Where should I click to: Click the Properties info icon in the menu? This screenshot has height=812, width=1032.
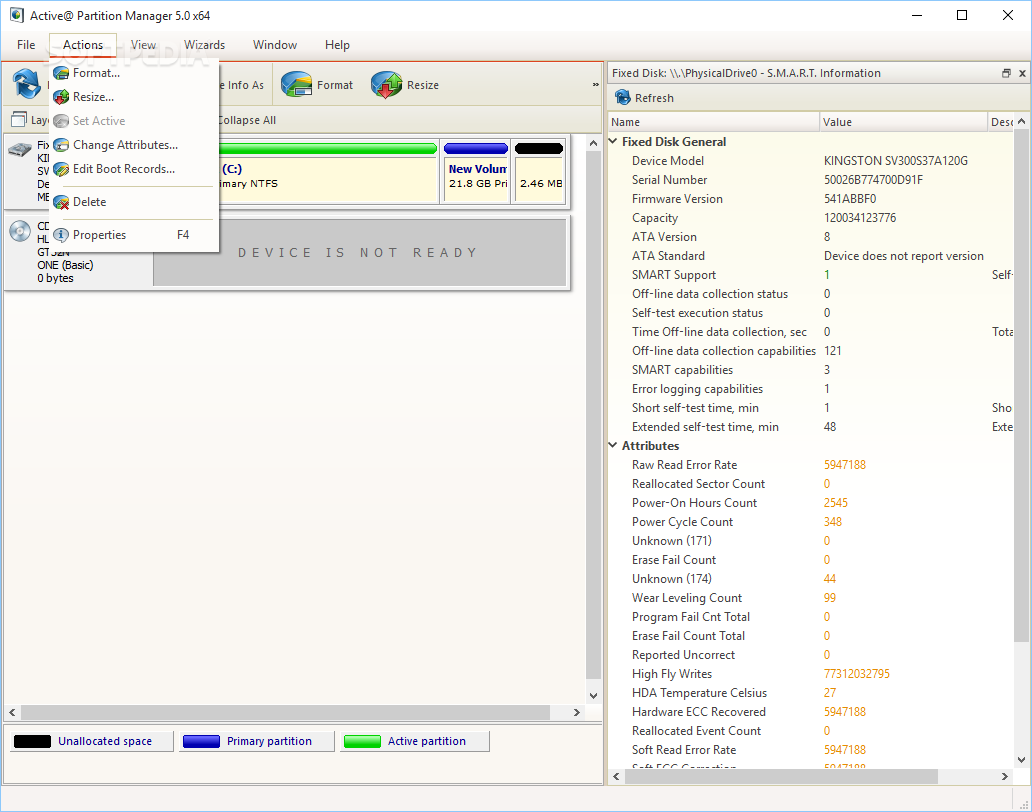click(x=61, y=235)
